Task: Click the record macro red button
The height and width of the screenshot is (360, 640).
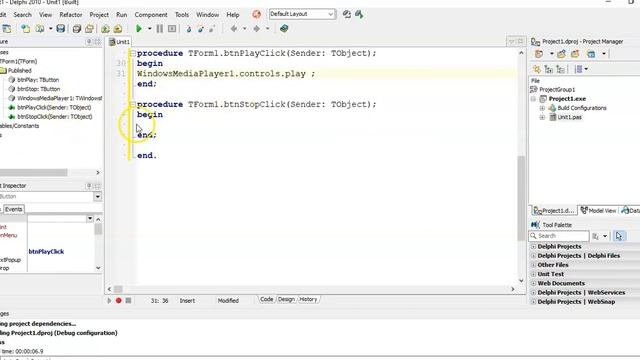Action: point(118,301)
